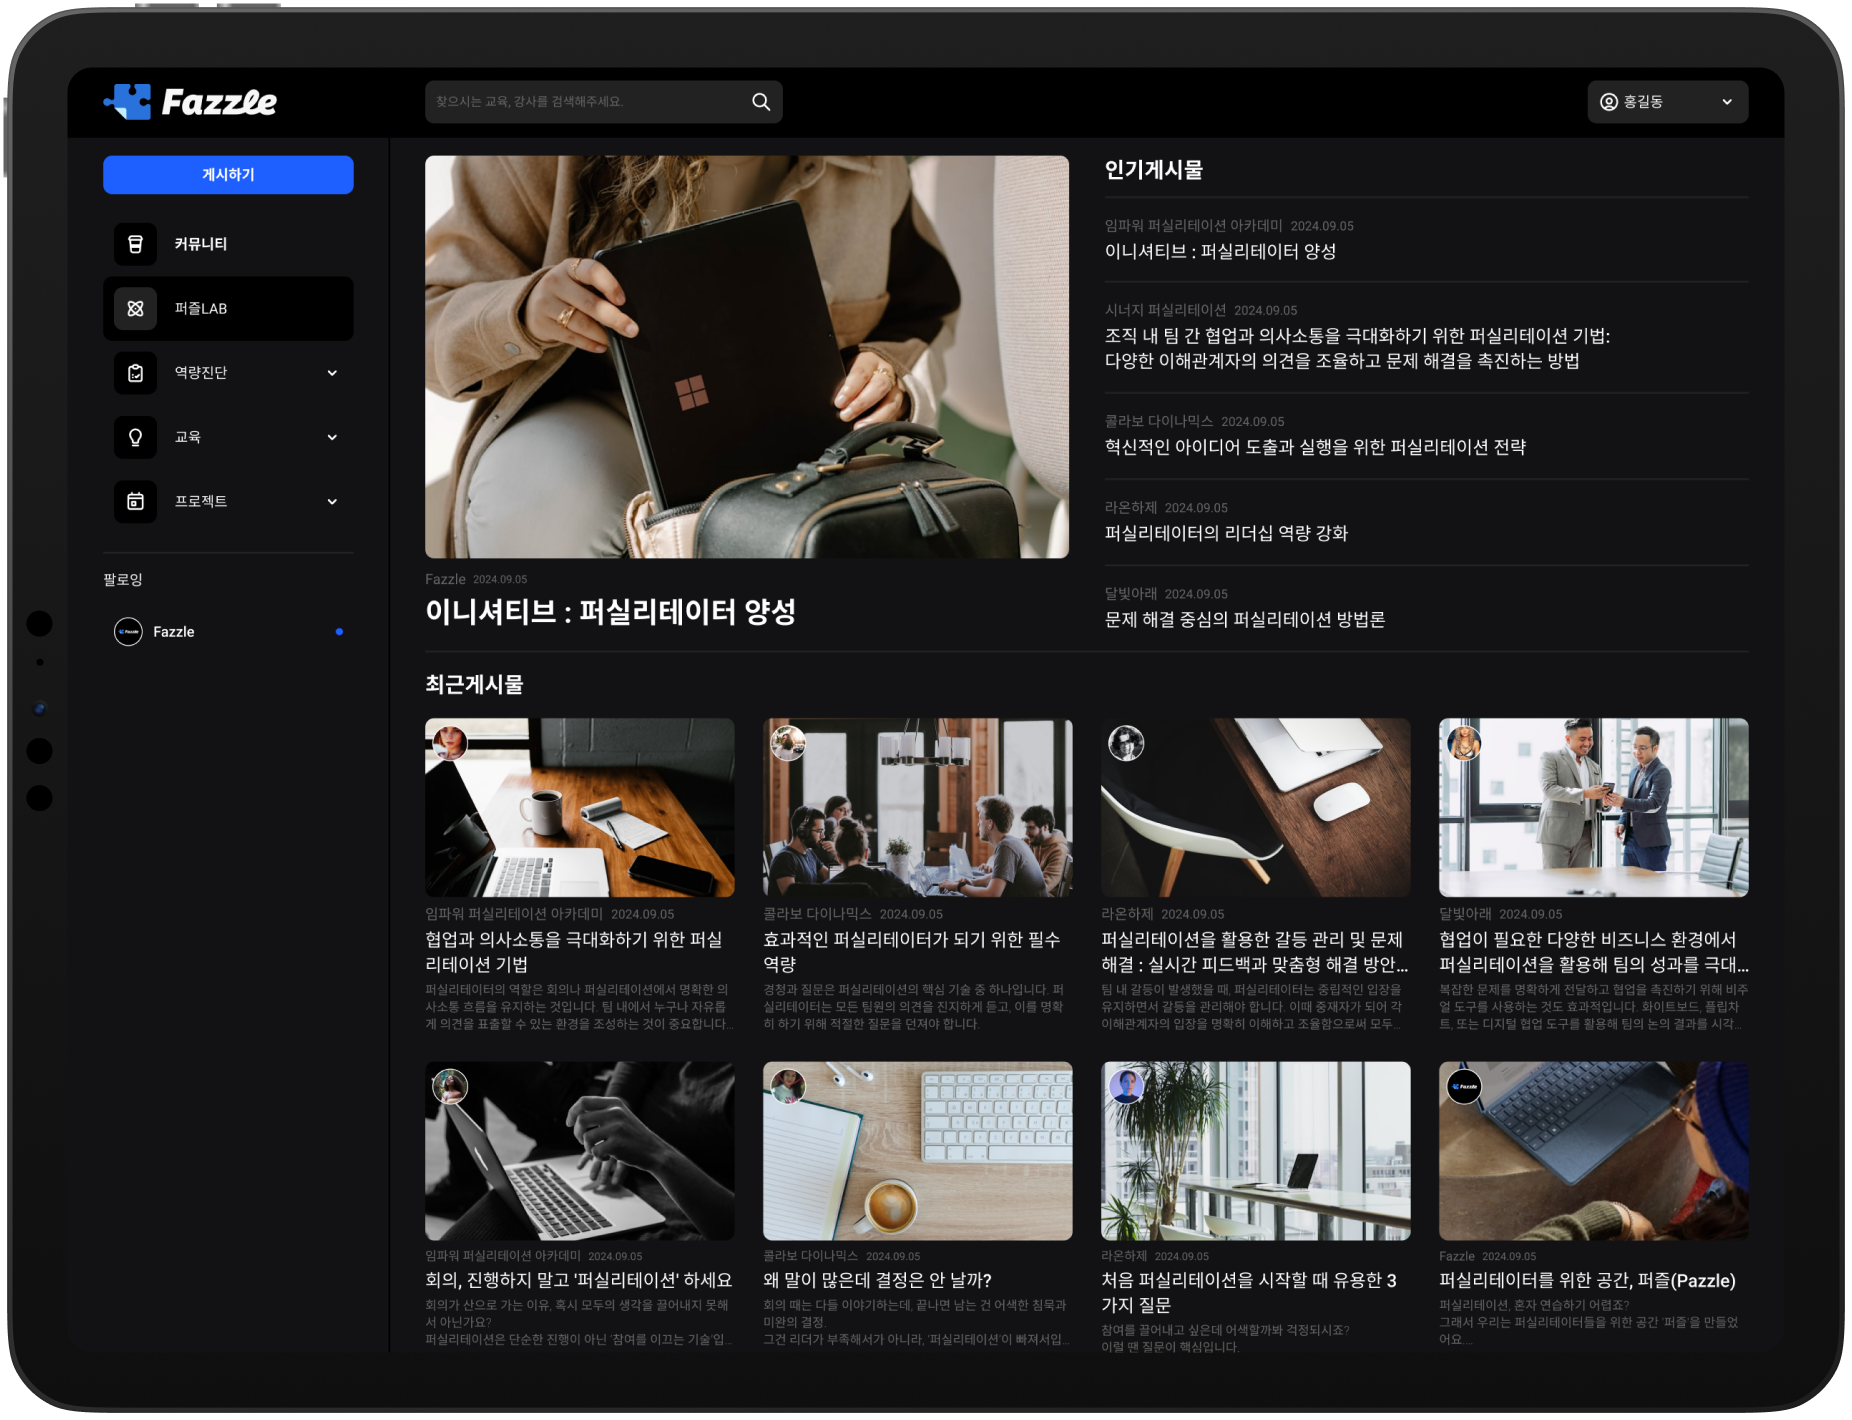The height and width of the screenshot is (1420, 1852).
Task: Select the 퍼즐LAB menu item
Action: pos(228,309)
